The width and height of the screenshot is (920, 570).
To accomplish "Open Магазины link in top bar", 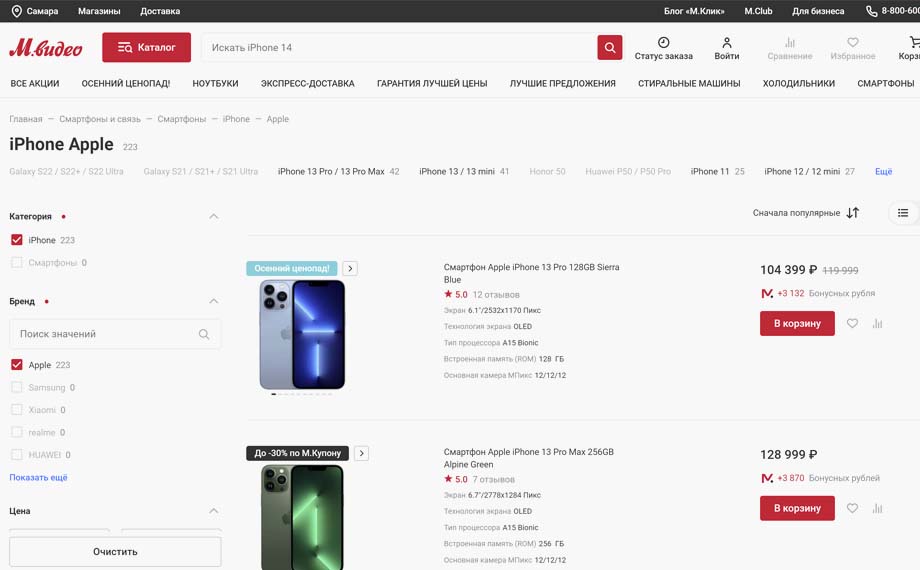I will pyautogui.click(x=99, y=11).
